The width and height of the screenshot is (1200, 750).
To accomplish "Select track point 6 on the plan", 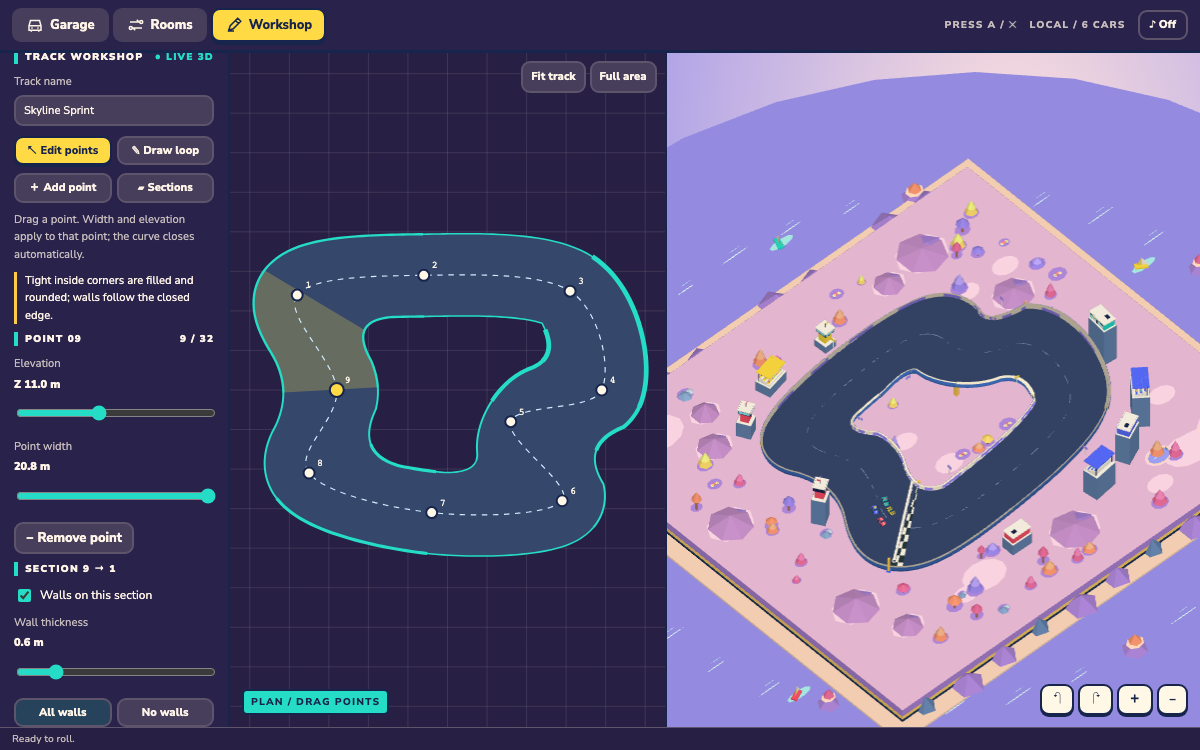I will [x=562, y=500].
